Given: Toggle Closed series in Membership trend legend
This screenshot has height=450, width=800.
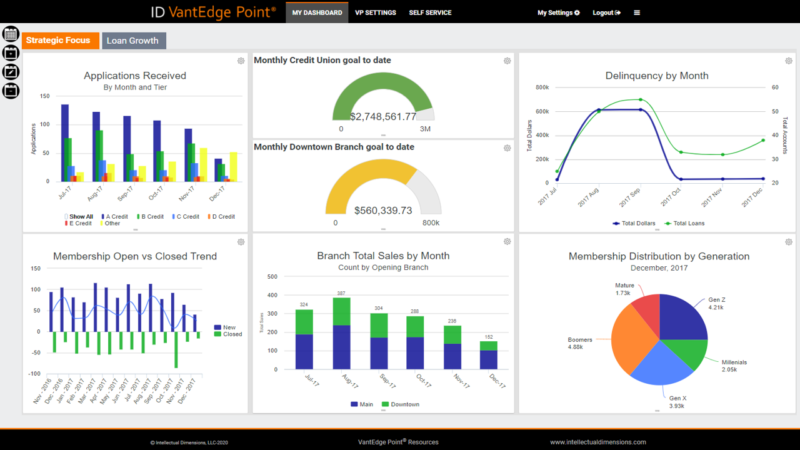Looking at the screenshot, I should click(x=228, y=334).
